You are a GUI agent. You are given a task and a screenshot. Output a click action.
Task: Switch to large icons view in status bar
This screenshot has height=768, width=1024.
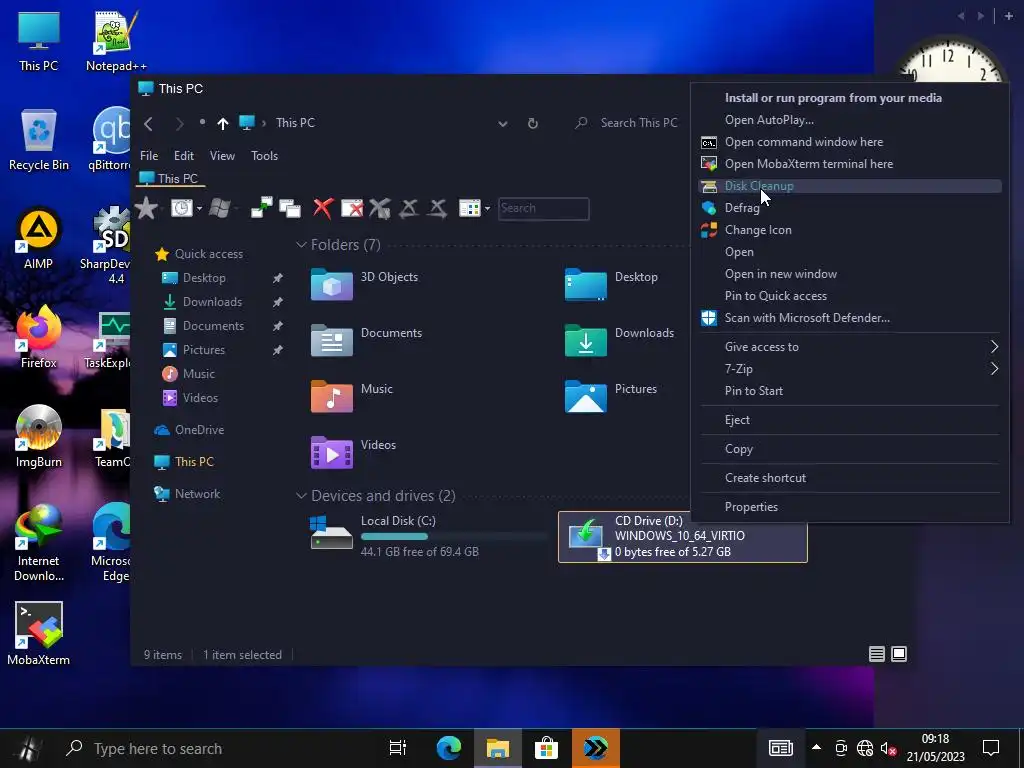pyautogui.click(x=899, y=654)
